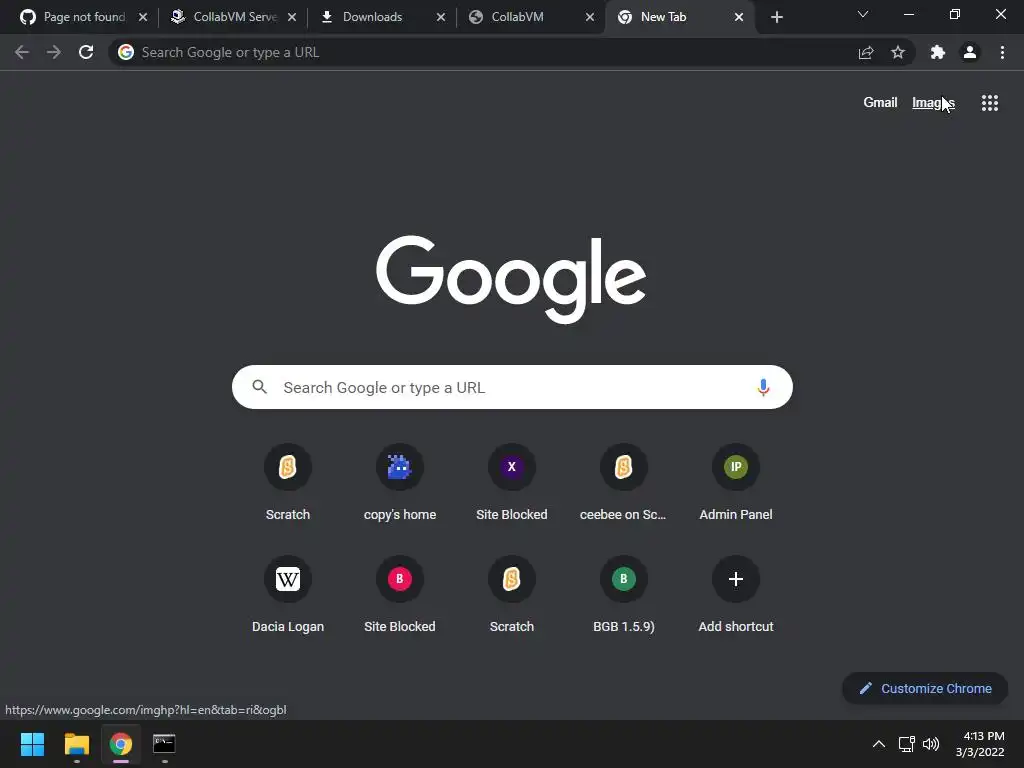Close the CollabVM tab
Image resolution: width=1024 pixels, height=768 pixels.
tap(590, 17)
